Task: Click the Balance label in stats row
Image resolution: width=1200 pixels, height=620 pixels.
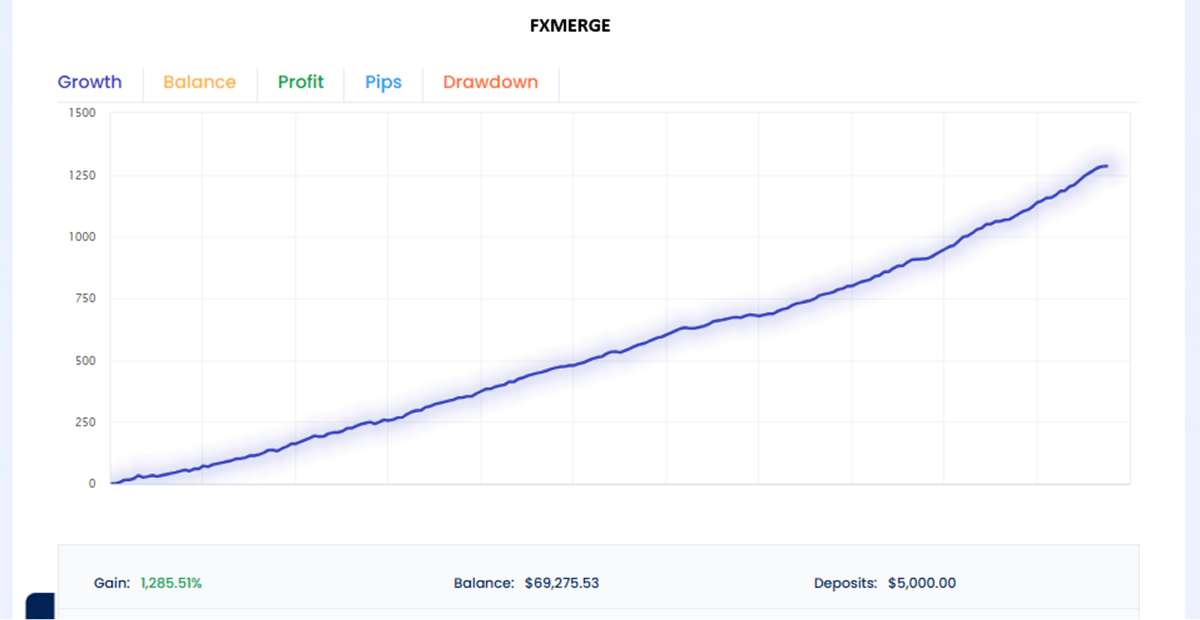Action: (484, 583)
